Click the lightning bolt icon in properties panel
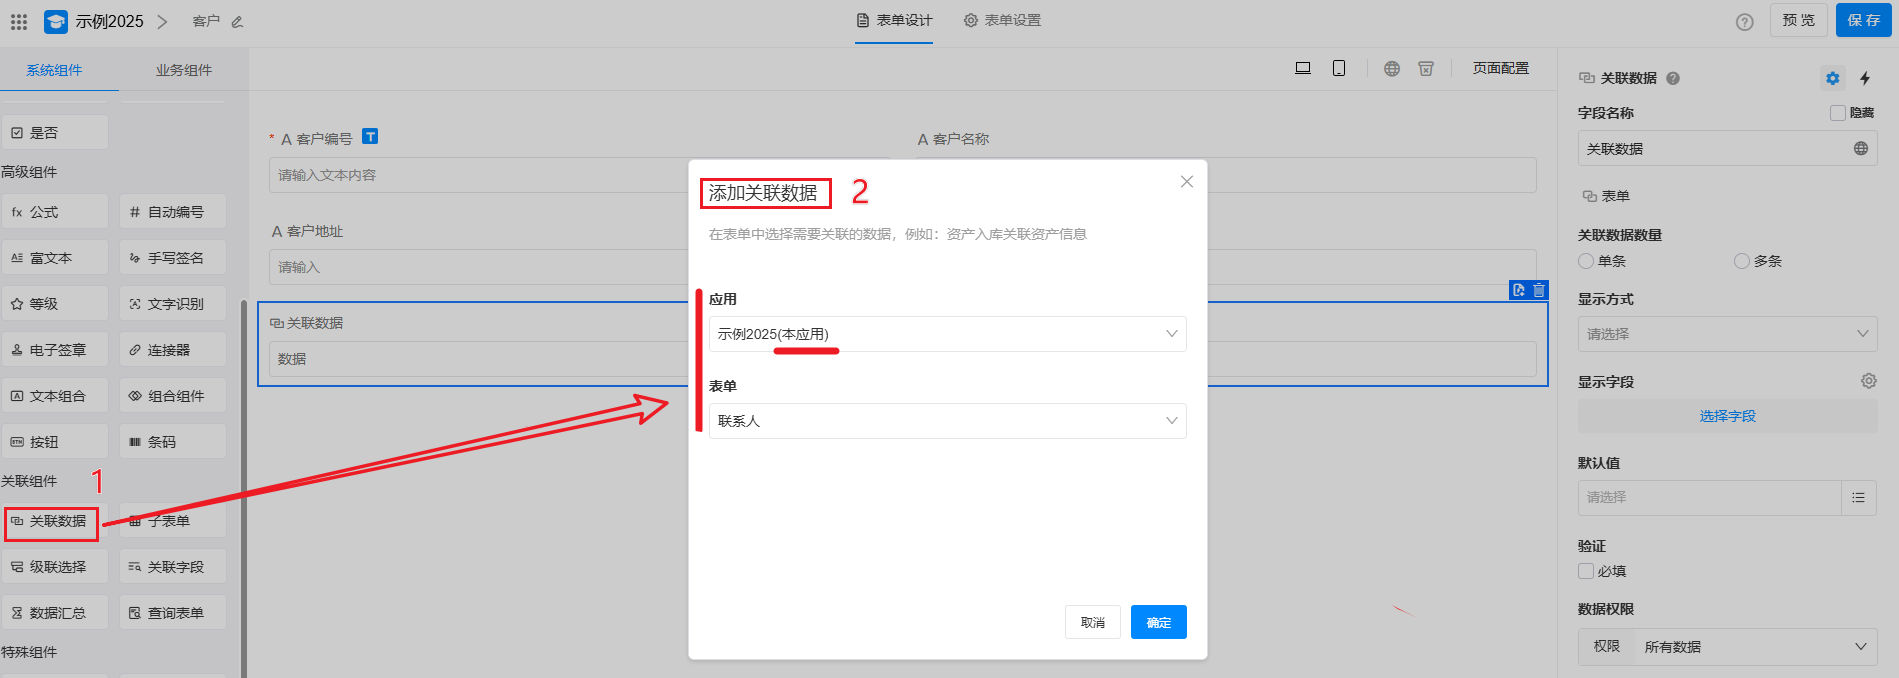The width and height of the screenshot is (1899, 678). 1864,78
